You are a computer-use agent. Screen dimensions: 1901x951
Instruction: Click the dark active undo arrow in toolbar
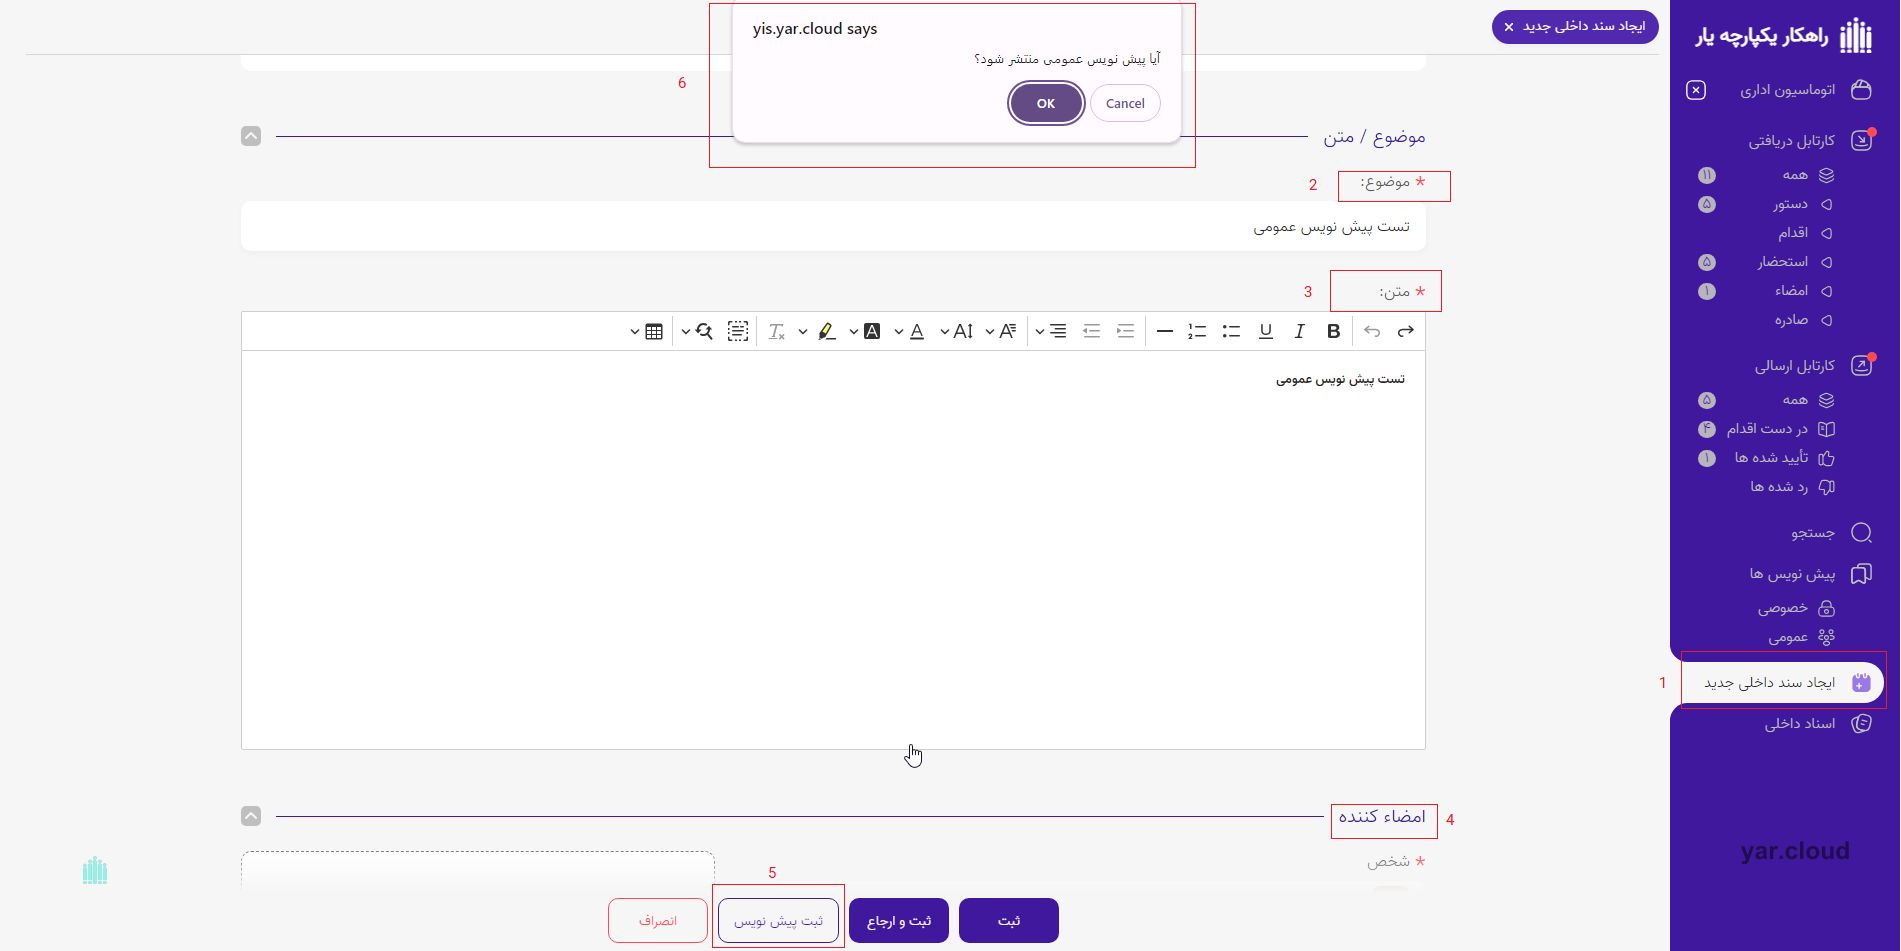click(1405, 331)
